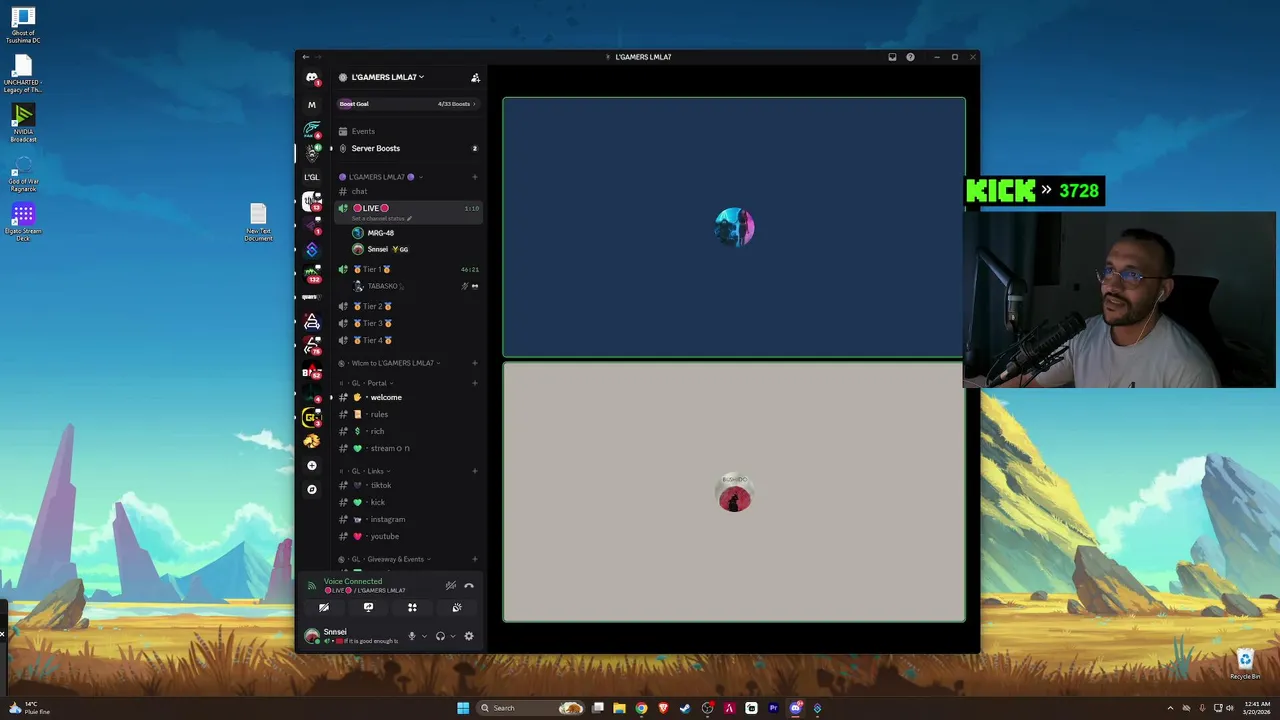This screenshot has height=720, width=1280.
Task: Open server with 132 unread badge
Action: [312, 273]
